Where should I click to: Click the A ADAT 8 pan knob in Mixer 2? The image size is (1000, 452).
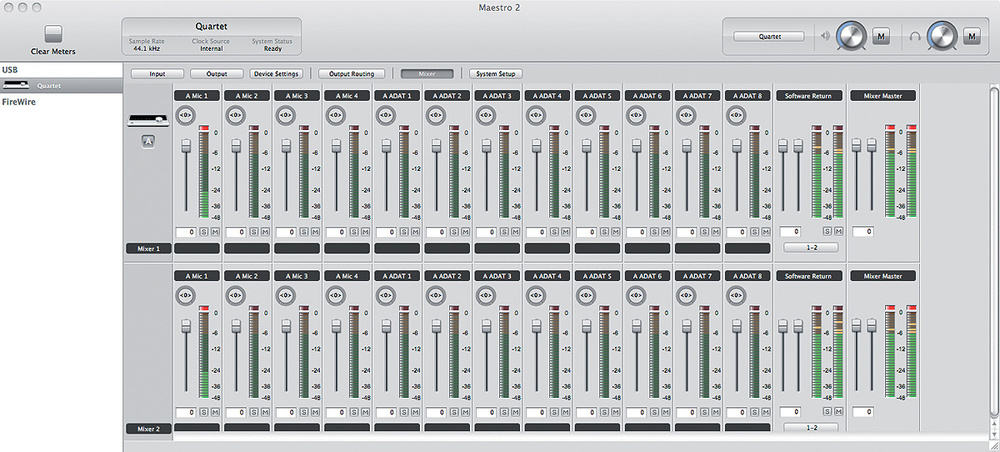(734, 295)
